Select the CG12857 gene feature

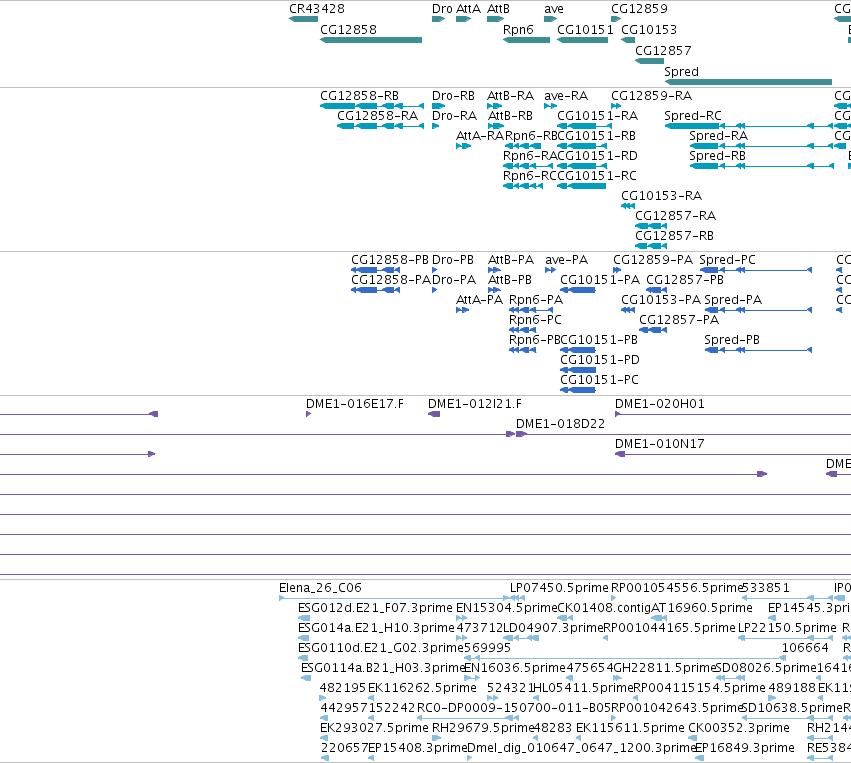click(650, 61)
